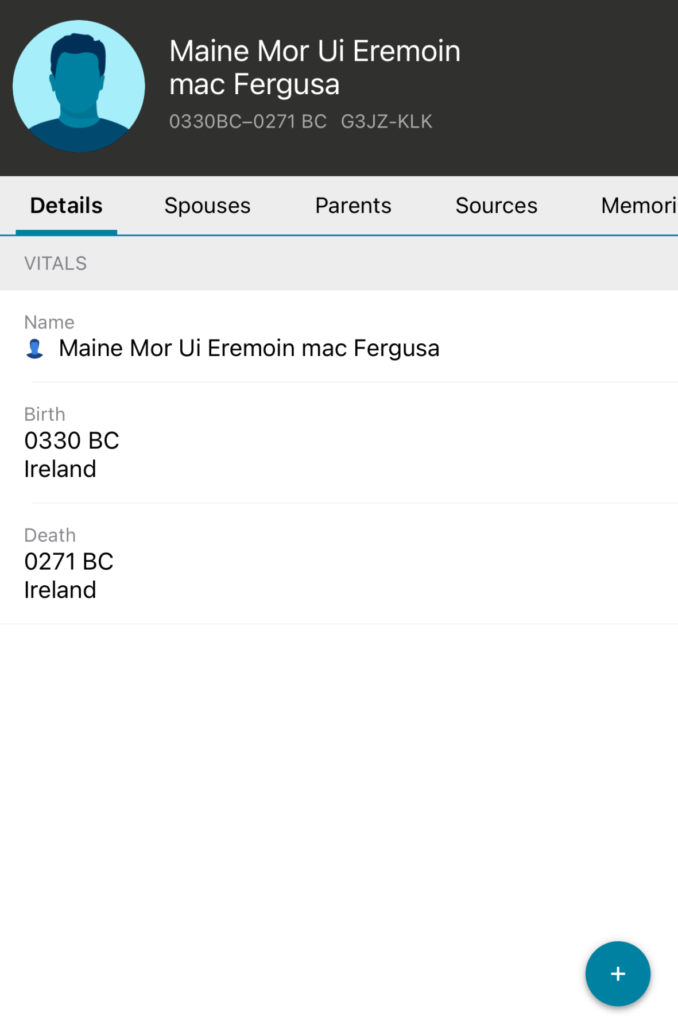Tap the blue plus add button
This screenshot has width=678, height=1024.
click(x=617, y=973)
